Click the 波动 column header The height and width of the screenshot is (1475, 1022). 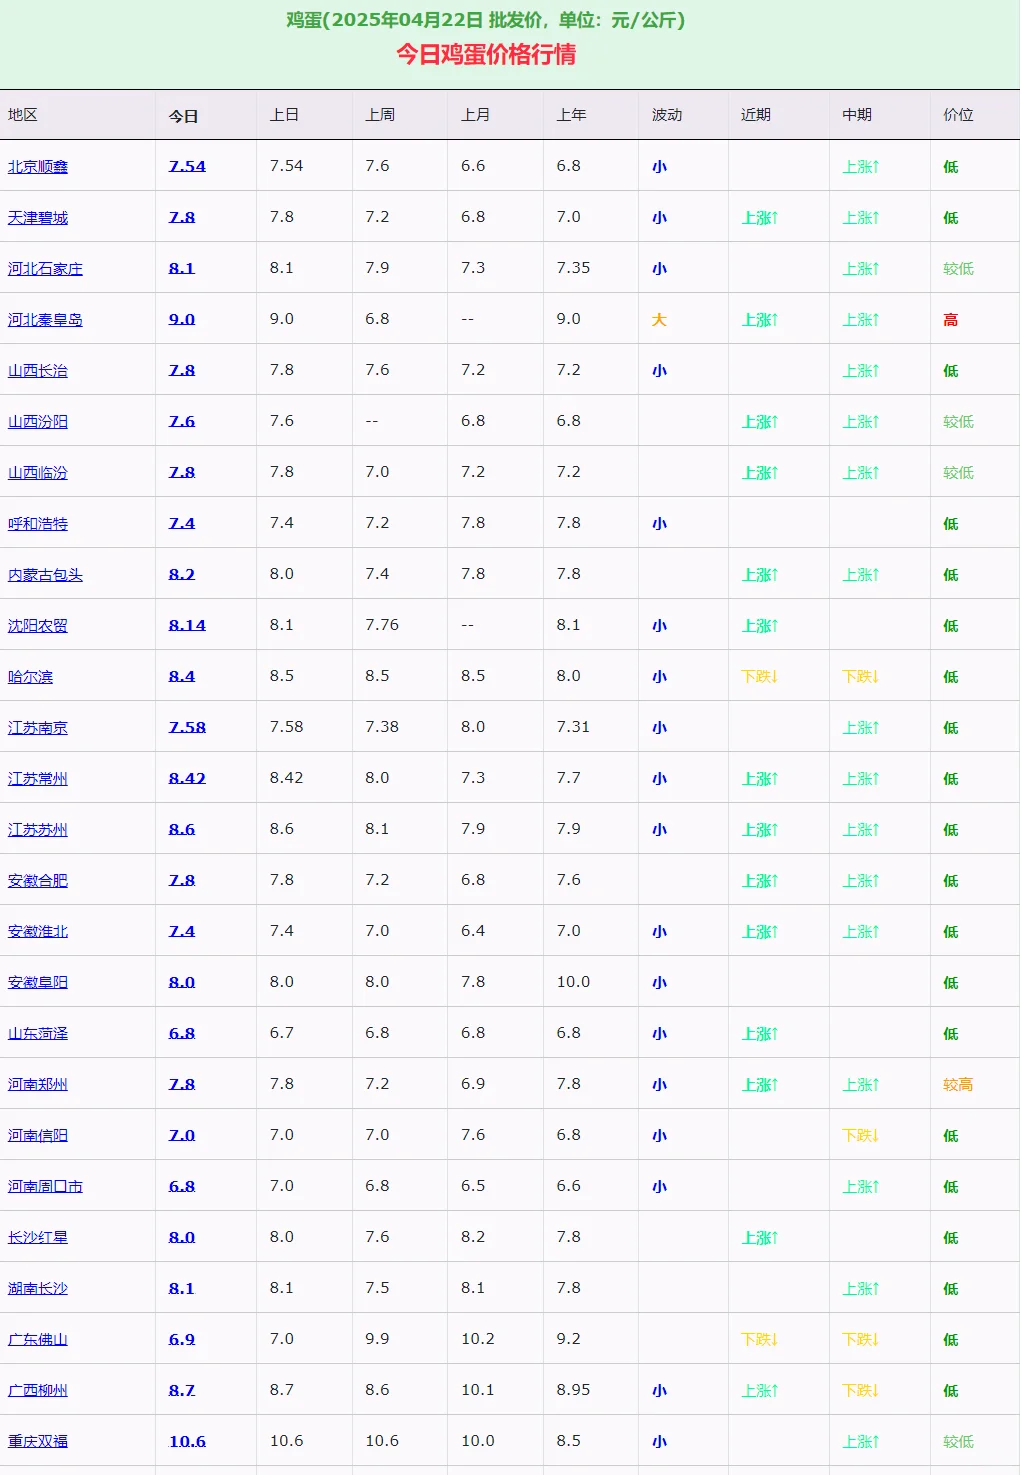(667, 115)
